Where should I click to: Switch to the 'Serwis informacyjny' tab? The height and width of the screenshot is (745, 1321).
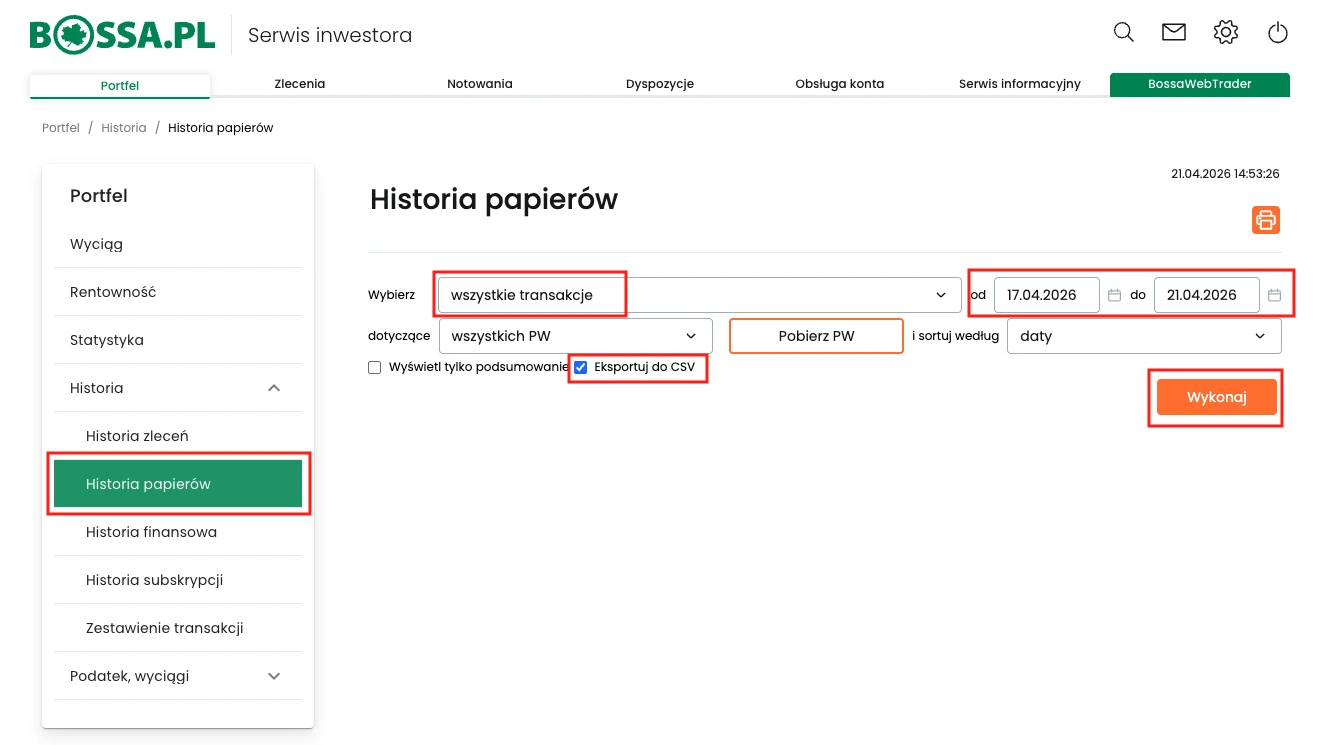1020,84
